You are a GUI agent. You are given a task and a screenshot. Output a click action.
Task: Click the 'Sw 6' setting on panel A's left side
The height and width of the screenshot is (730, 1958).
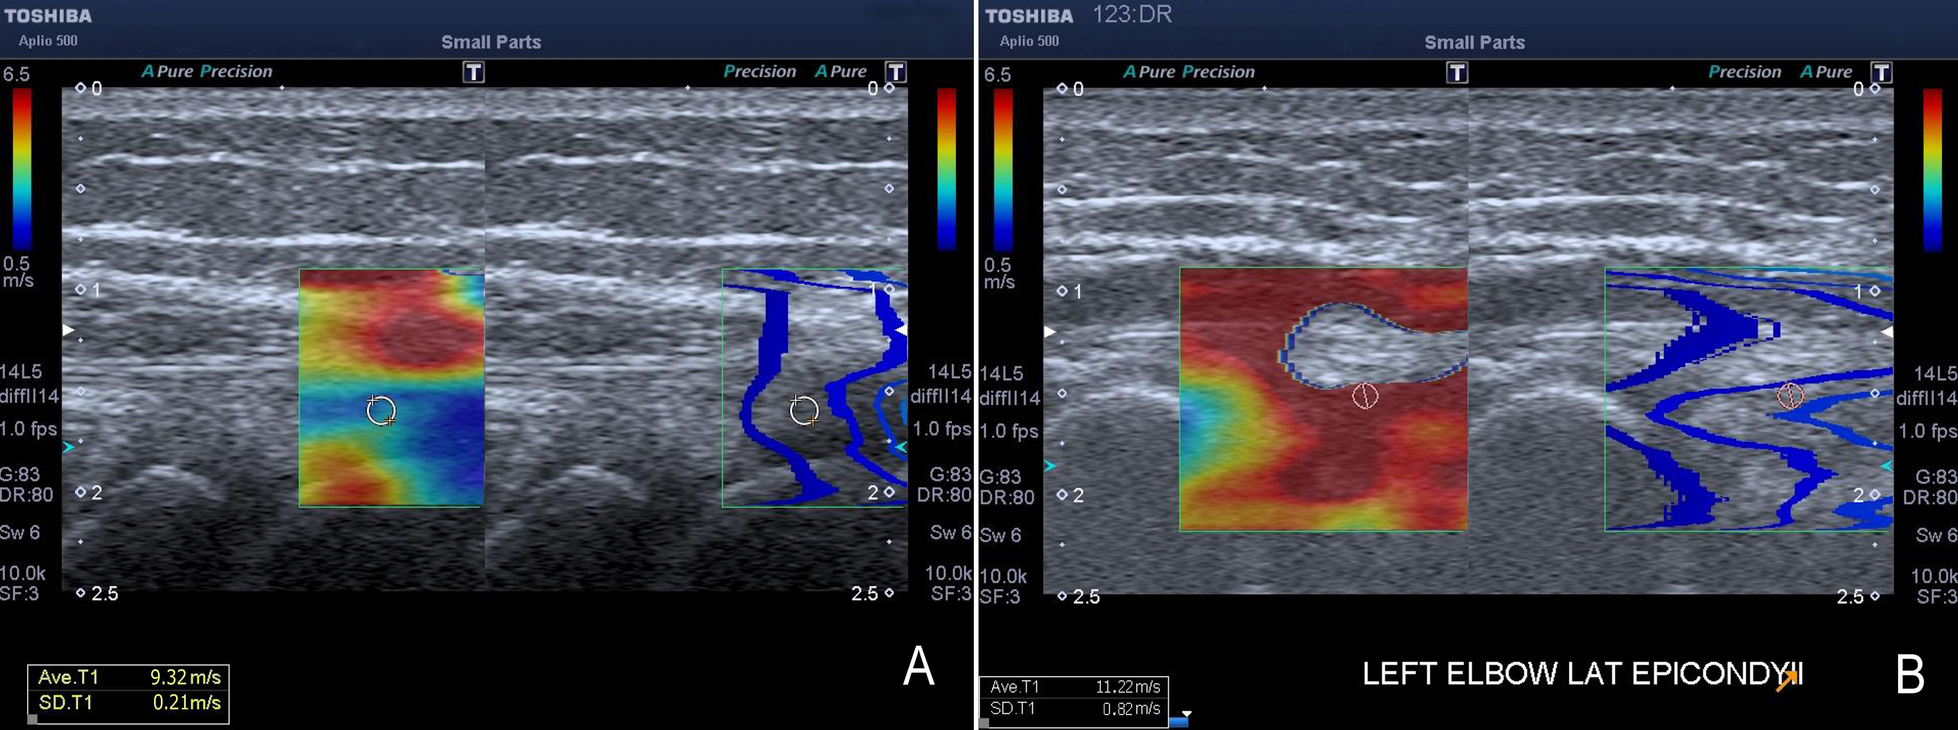pyautogui.click(x=20, y=532)
